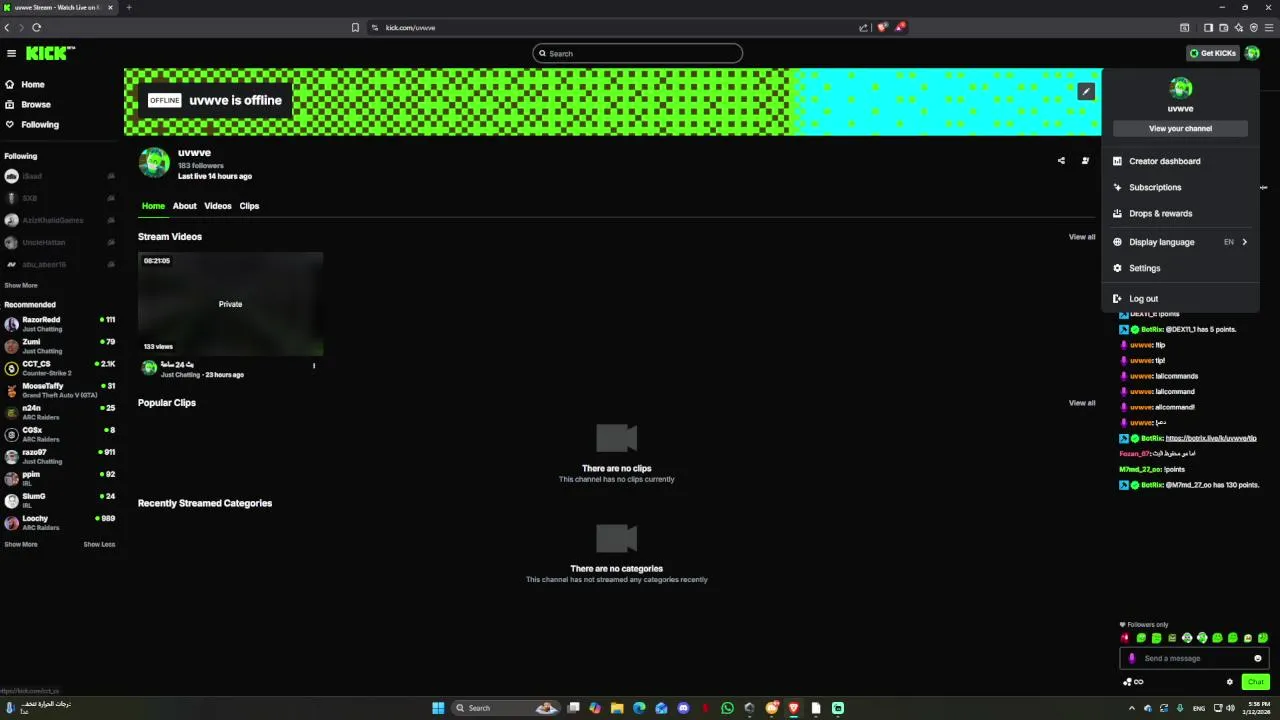
Task: Click the banner edit pencil icon
Action: (x=1086, y=91)
